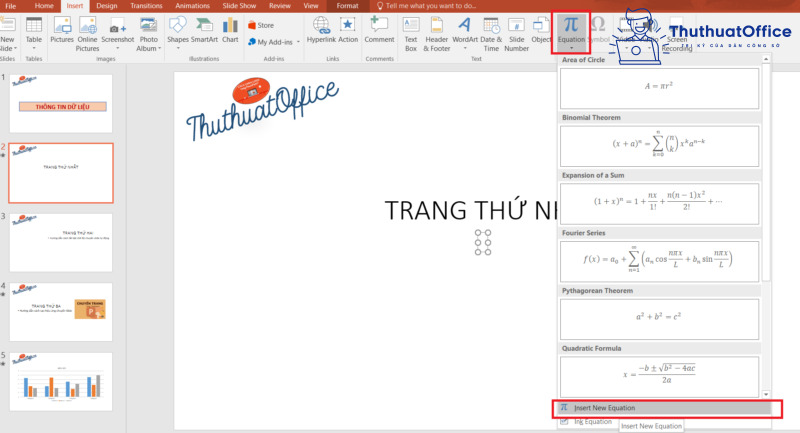Insert the Fourier Series equation
The image size is (800, 433).
659,261
